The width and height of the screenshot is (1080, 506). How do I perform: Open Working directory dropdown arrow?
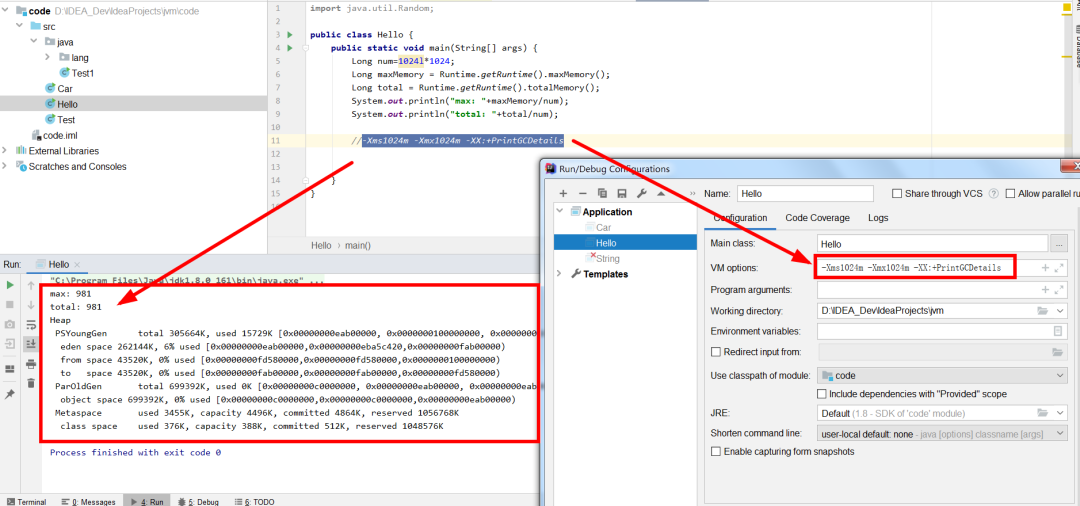(1059, 310)
